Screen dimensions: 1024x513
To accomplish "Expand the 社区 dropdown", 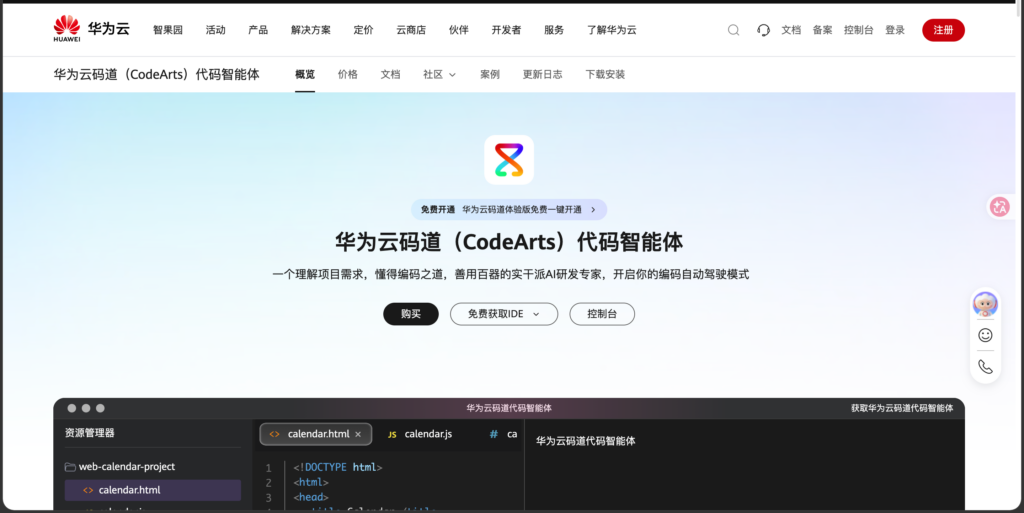I will pos(440,74).
